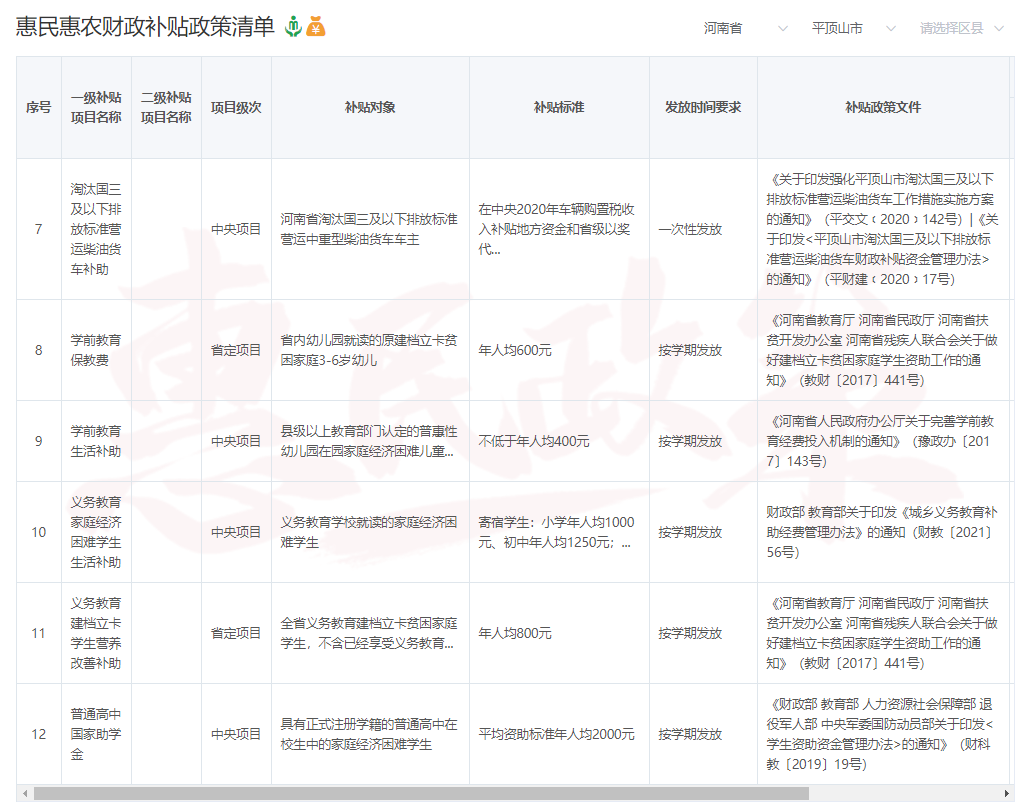
Task: Click the 一级补贴项目名称 column header
Action: 96,107
